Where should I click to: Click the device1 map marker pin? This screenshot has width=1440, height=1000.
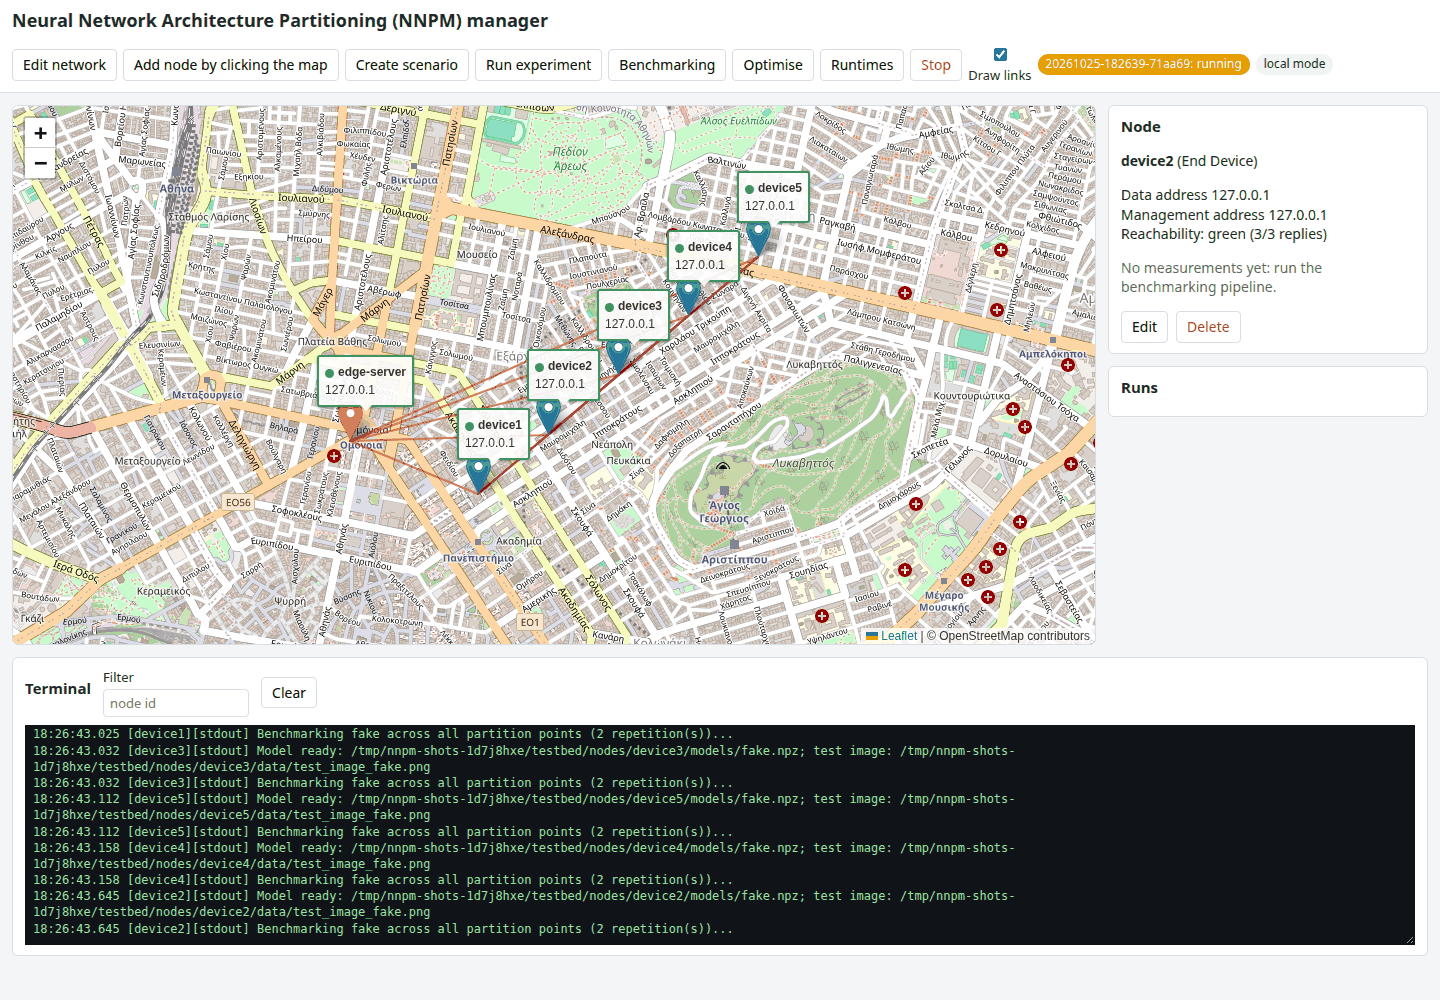coord(478,475)
